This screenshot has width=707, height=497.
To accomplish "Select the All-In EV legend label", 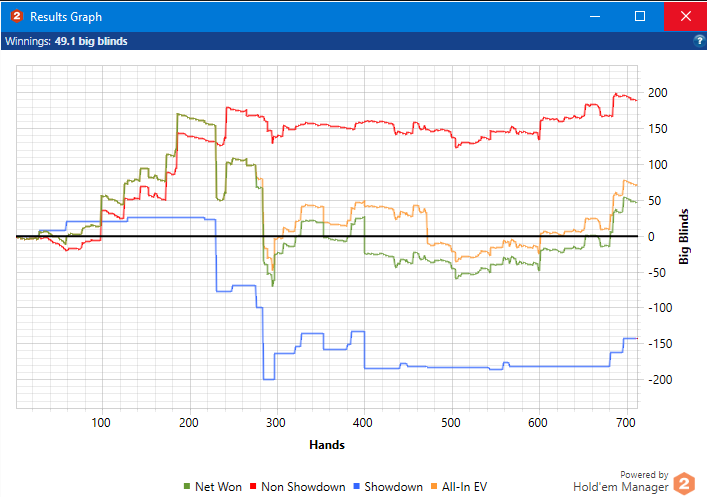I will (464, 487).
